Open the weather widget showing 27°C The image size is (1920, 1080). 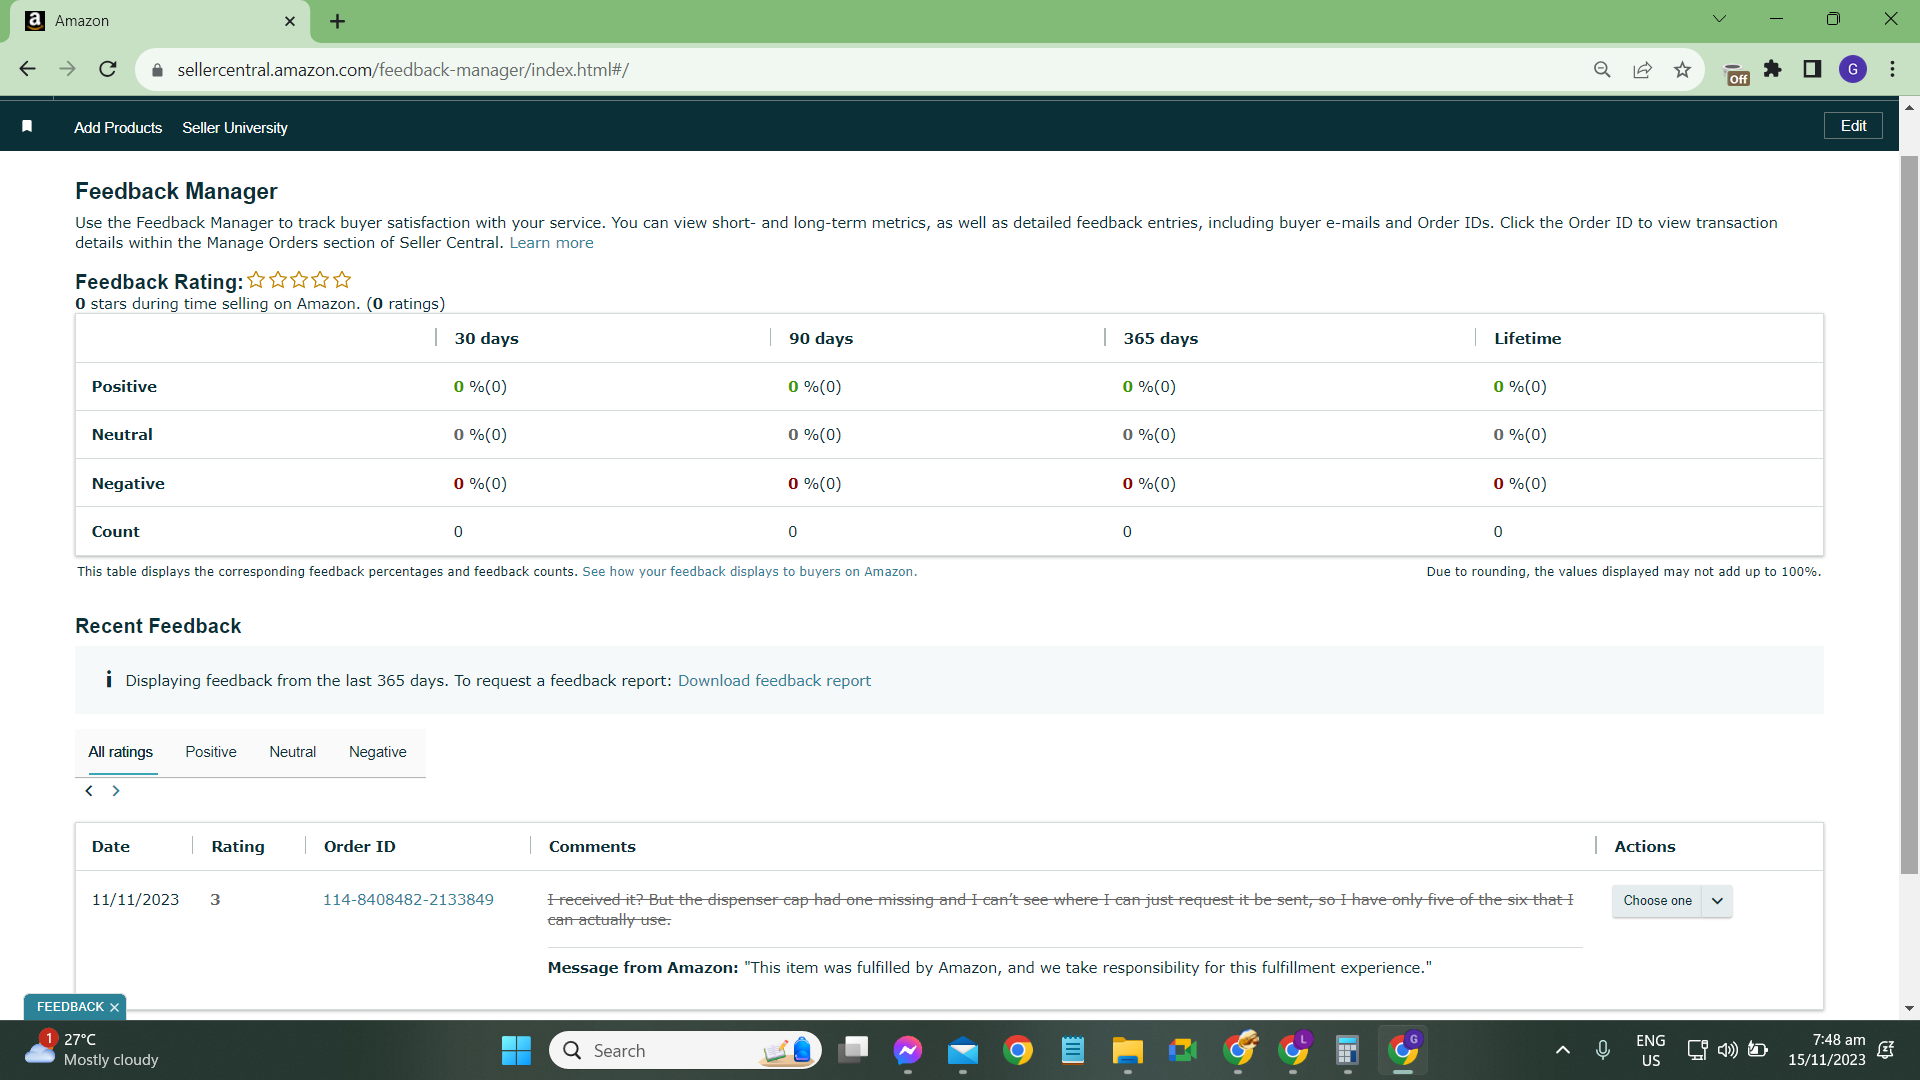(x=92, y=1050)
